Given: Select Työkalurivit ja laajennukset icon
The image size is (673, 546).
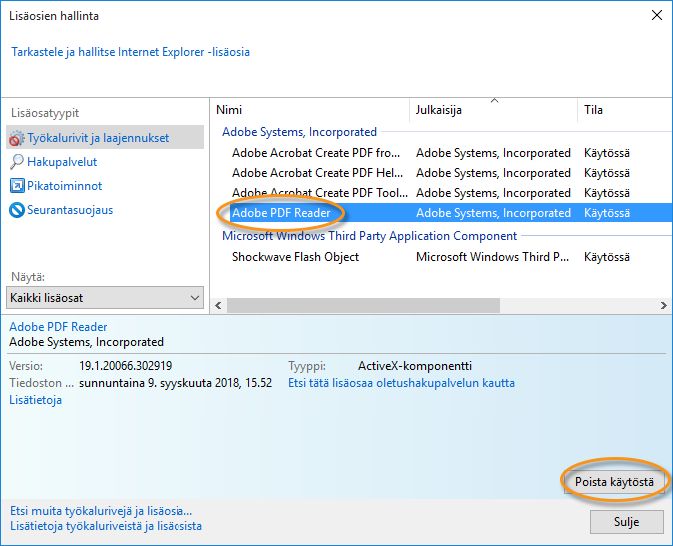Looking at the screenshot, I should point(17,138).
